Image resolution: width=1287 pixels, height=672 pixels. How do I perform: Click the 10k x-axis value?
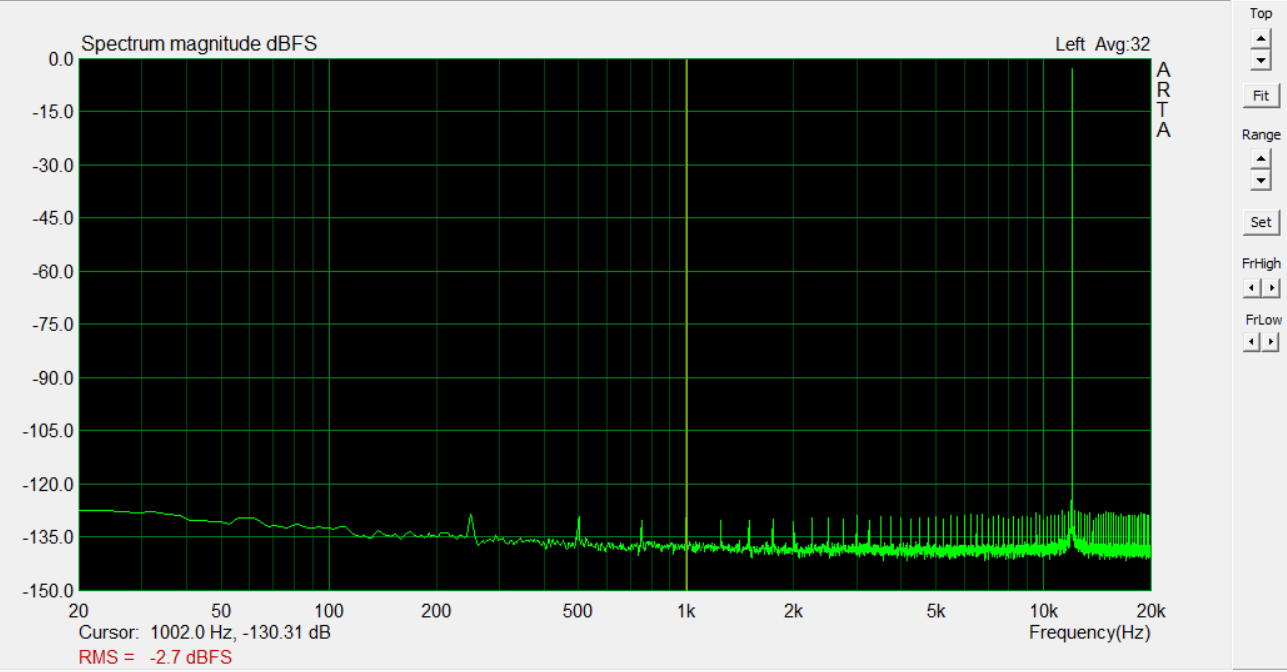[x=1044, y=611]
